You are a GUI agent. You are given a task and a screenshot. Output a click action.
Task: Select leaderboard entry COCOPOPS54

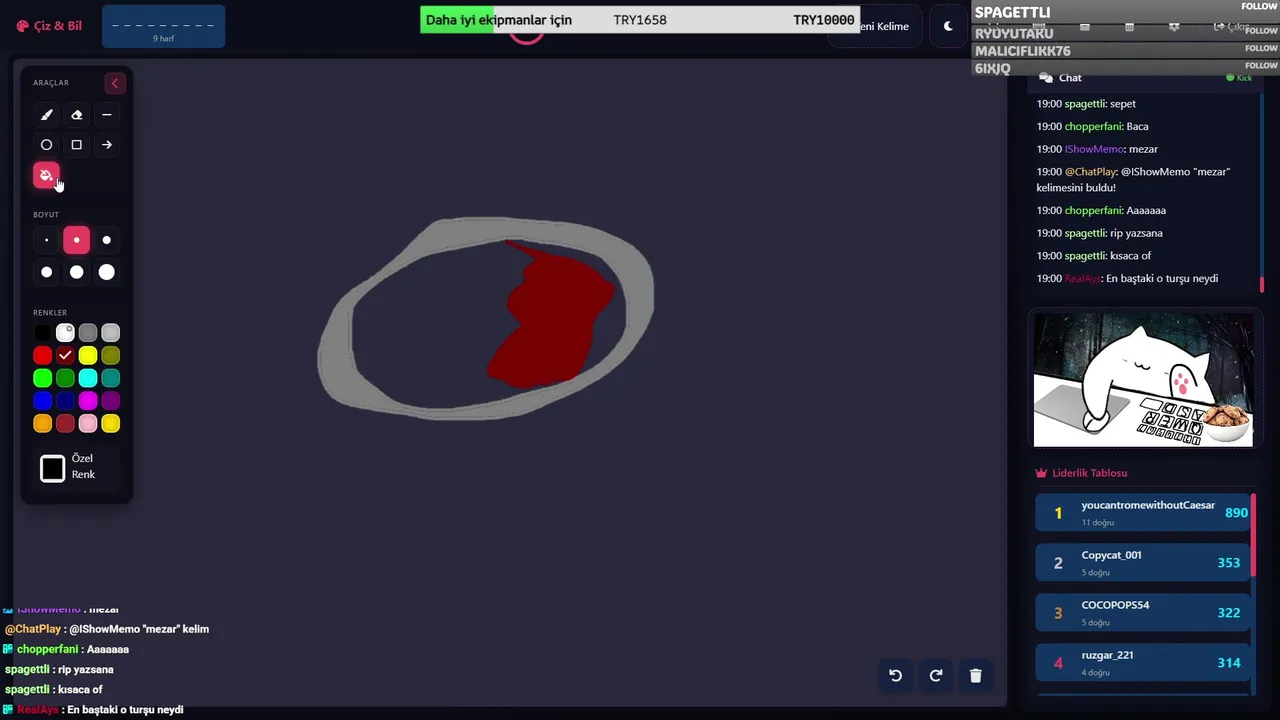point(1144,612)
